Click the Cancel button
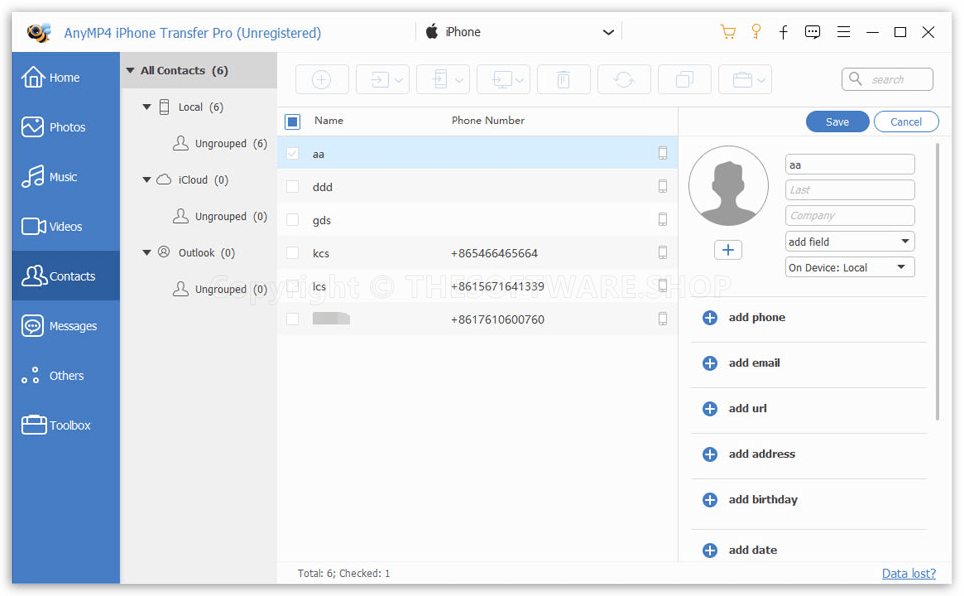The width and height of the screenshot is (964, 596). click(x=906, y=122)
